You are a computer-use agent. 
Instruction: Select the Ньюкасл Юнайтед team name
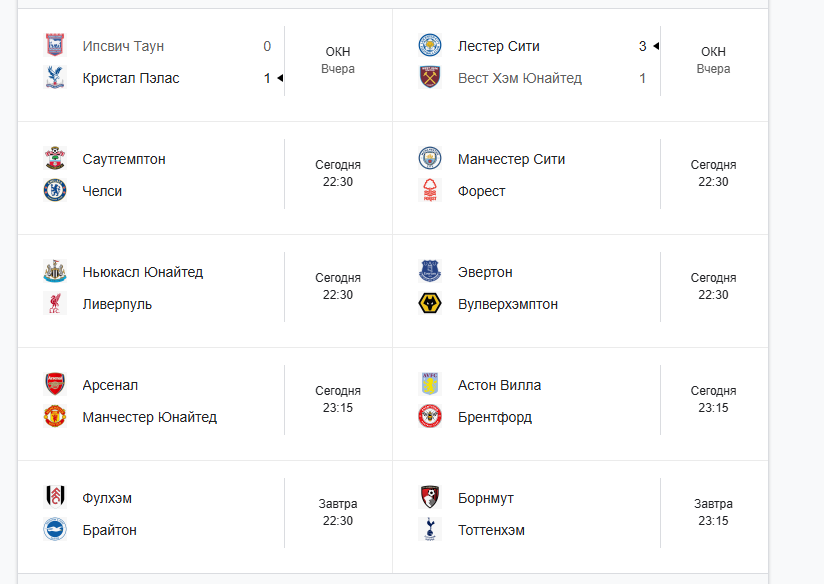tap(143, 272)
